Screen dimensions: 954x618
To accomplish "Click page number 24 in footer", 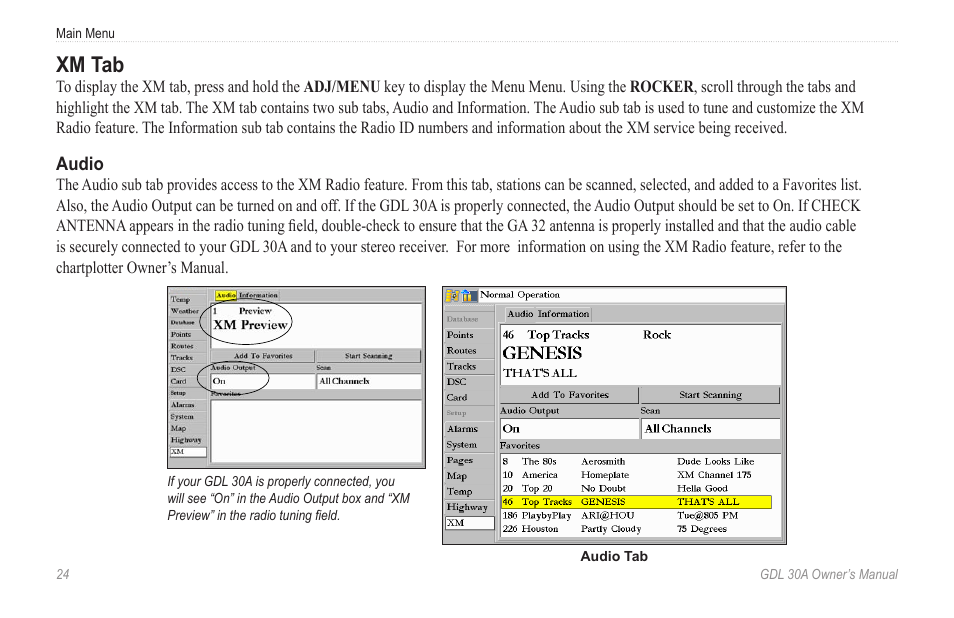I will coord(63,574).
